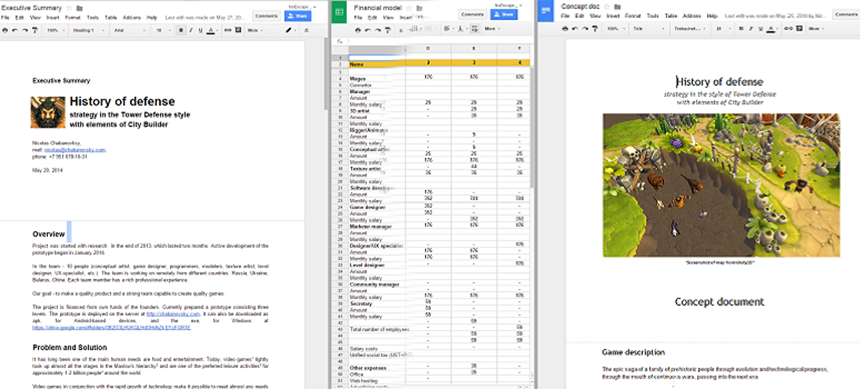
Task: Open the Google Drive folder link
Action: coord(111,328)
